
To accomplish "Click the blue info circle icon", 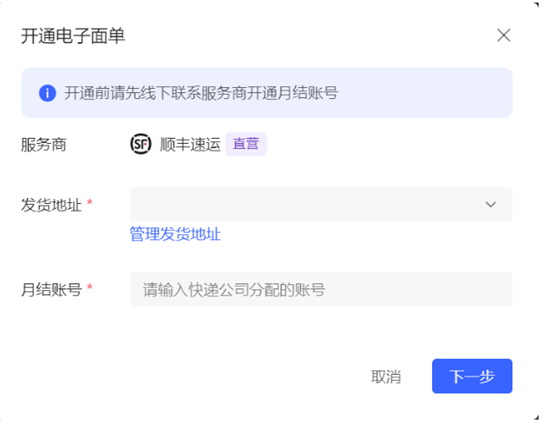I will click(x=47, y=93).
